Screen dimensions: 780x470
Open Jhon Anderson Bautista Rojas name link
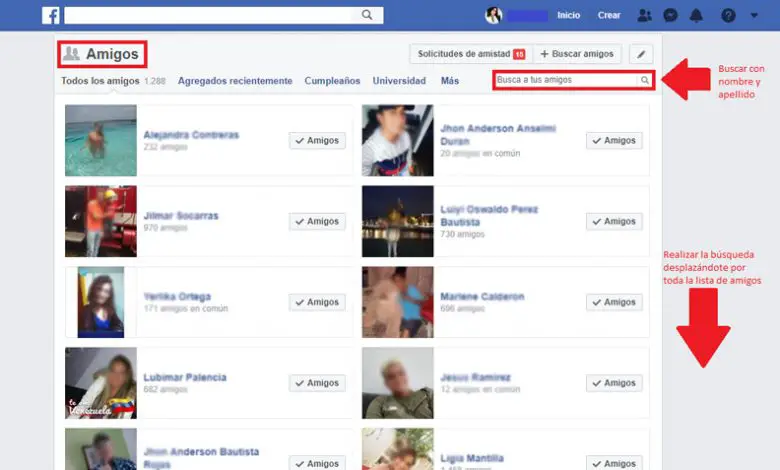(201, 458)
